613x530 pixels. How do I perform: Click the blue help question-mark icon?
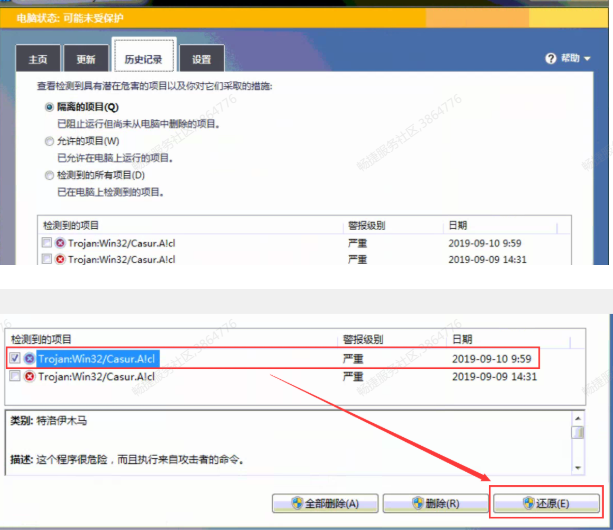point(551,59)
